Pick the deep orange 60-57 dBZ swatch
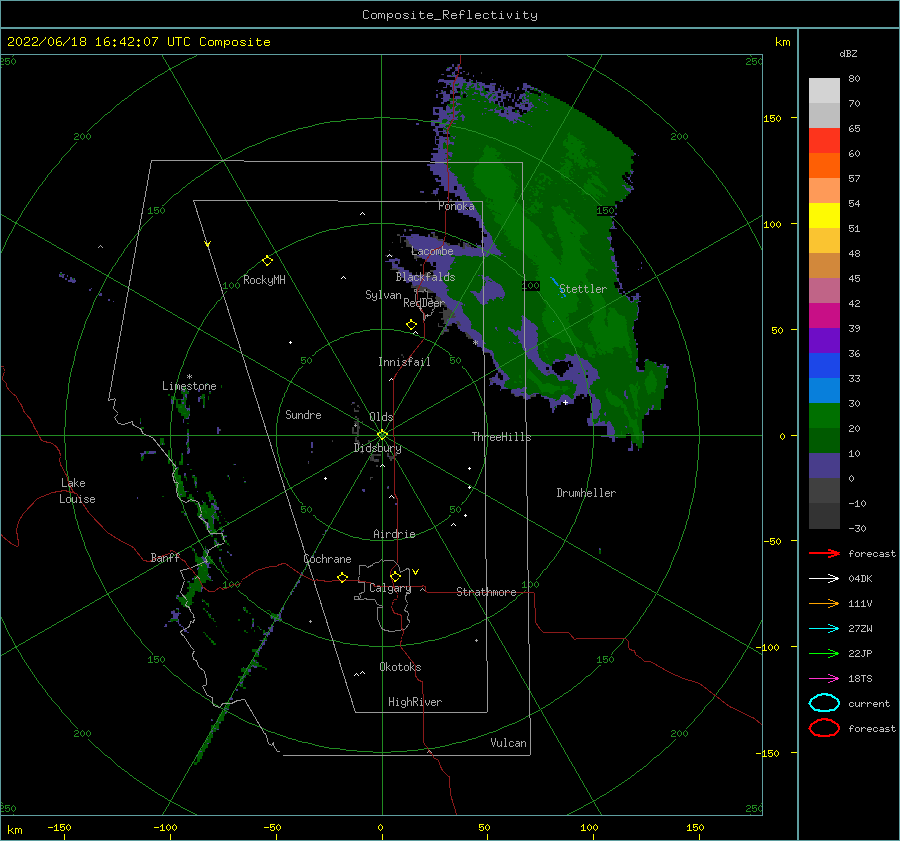 click(824, 166)
